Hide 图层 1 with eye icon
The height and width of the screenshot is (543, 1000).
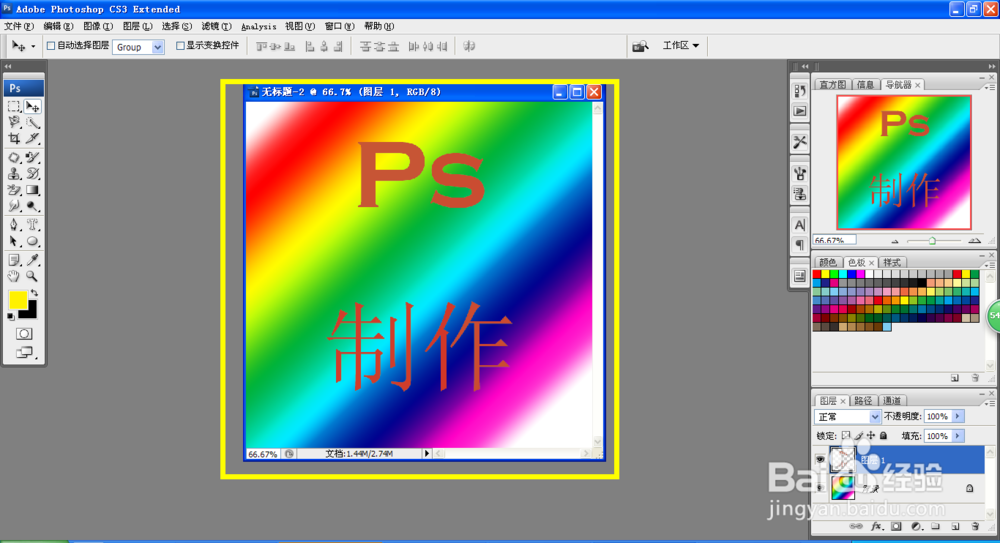821,459
